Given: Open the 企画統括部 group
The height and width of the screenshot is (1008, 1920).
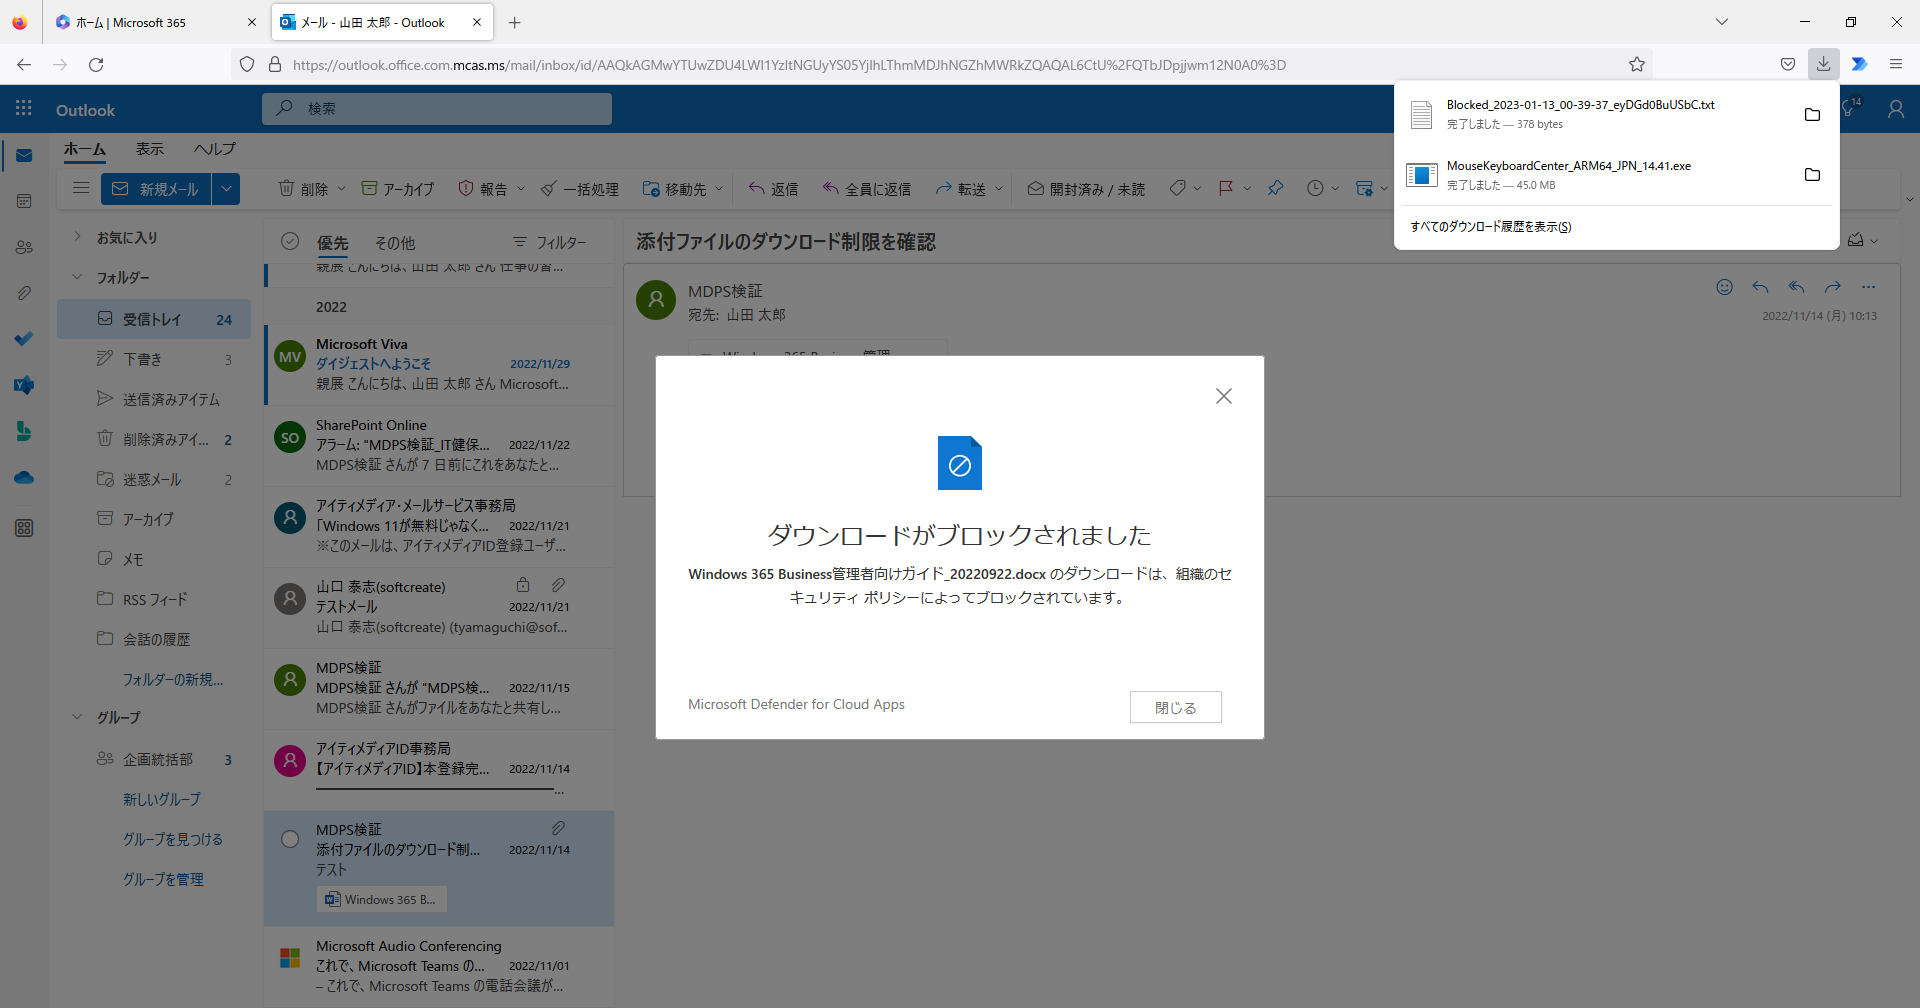Looking at the screenshot, I should coord(154,759).
